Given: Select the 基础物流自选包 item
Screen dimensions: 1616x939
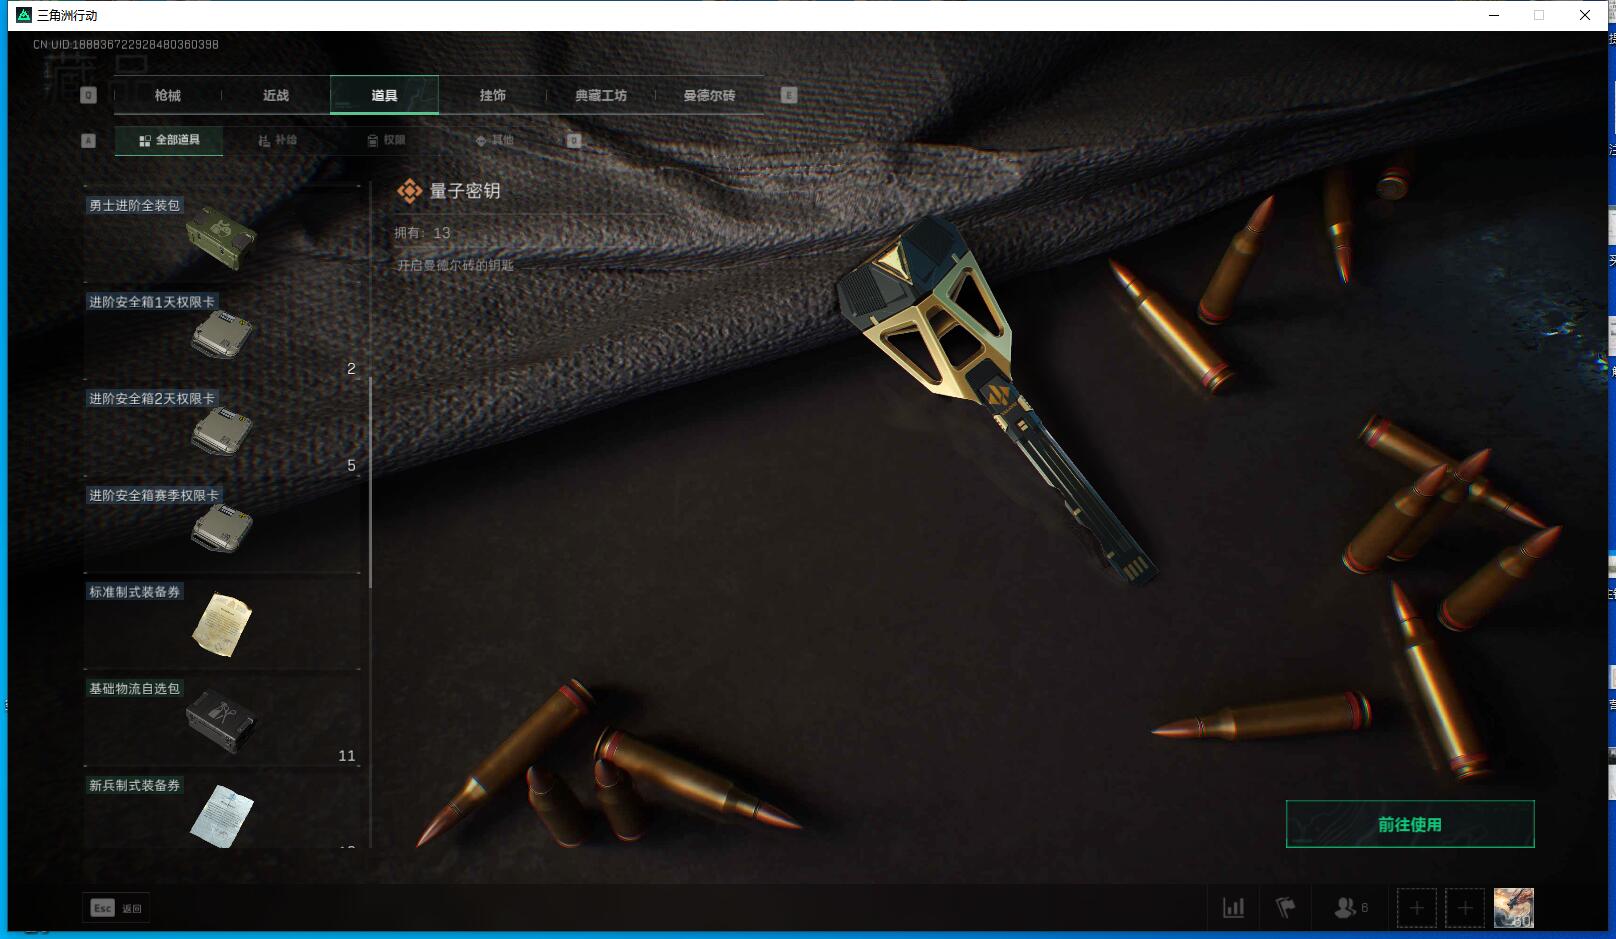Looking at the screenshot, I should [x=222, y=719].
